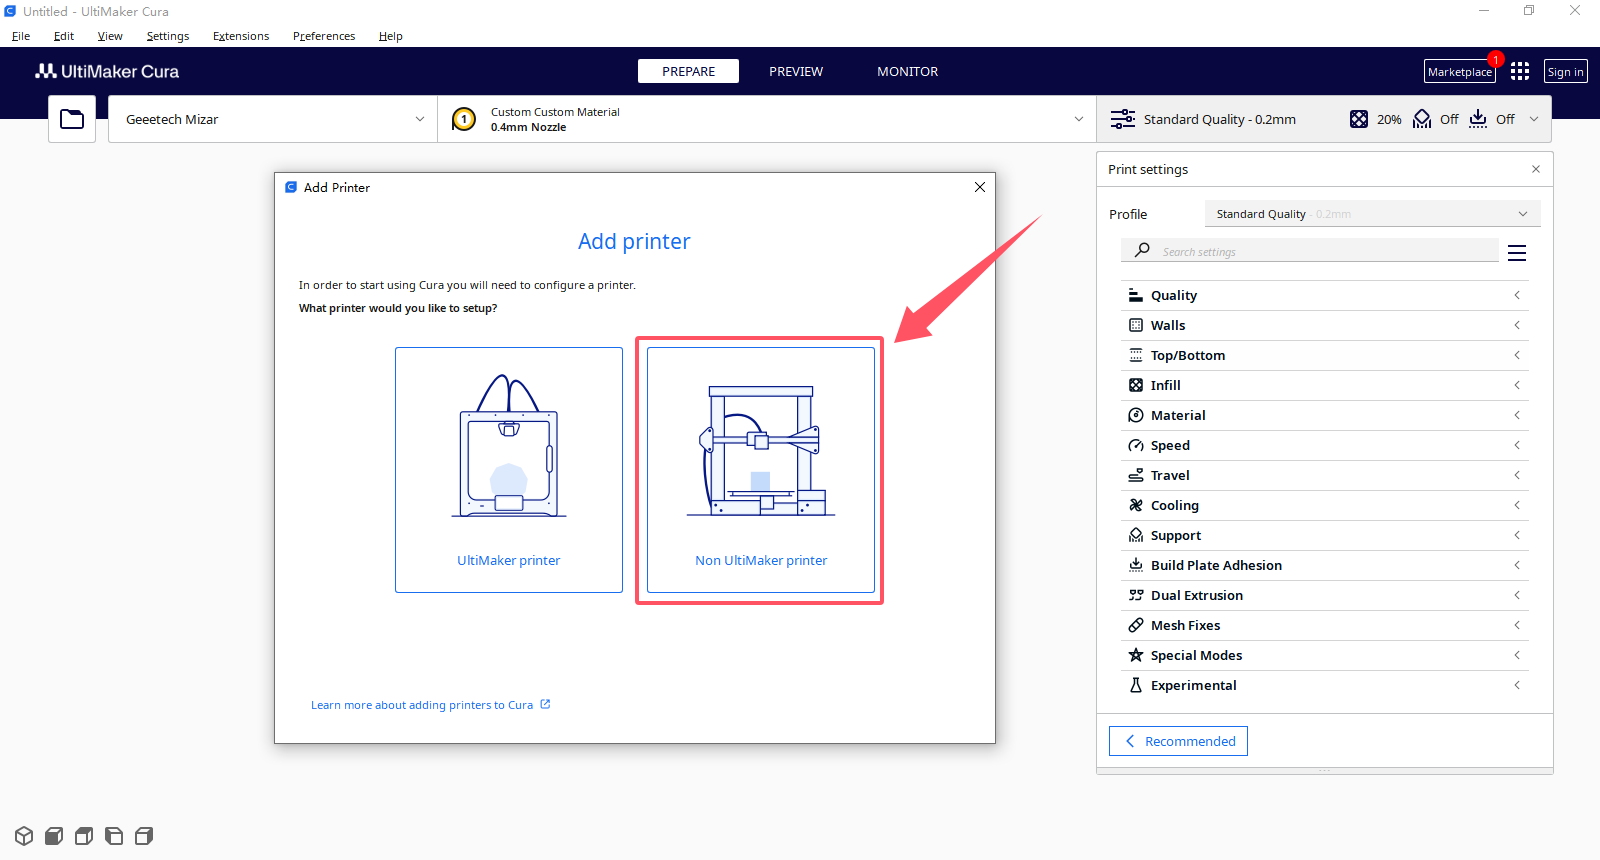Viewport: 1600px width, 860px height.
Task: Click the Walls category icon
Action: pyautogui.click(x=1136, y=325)
